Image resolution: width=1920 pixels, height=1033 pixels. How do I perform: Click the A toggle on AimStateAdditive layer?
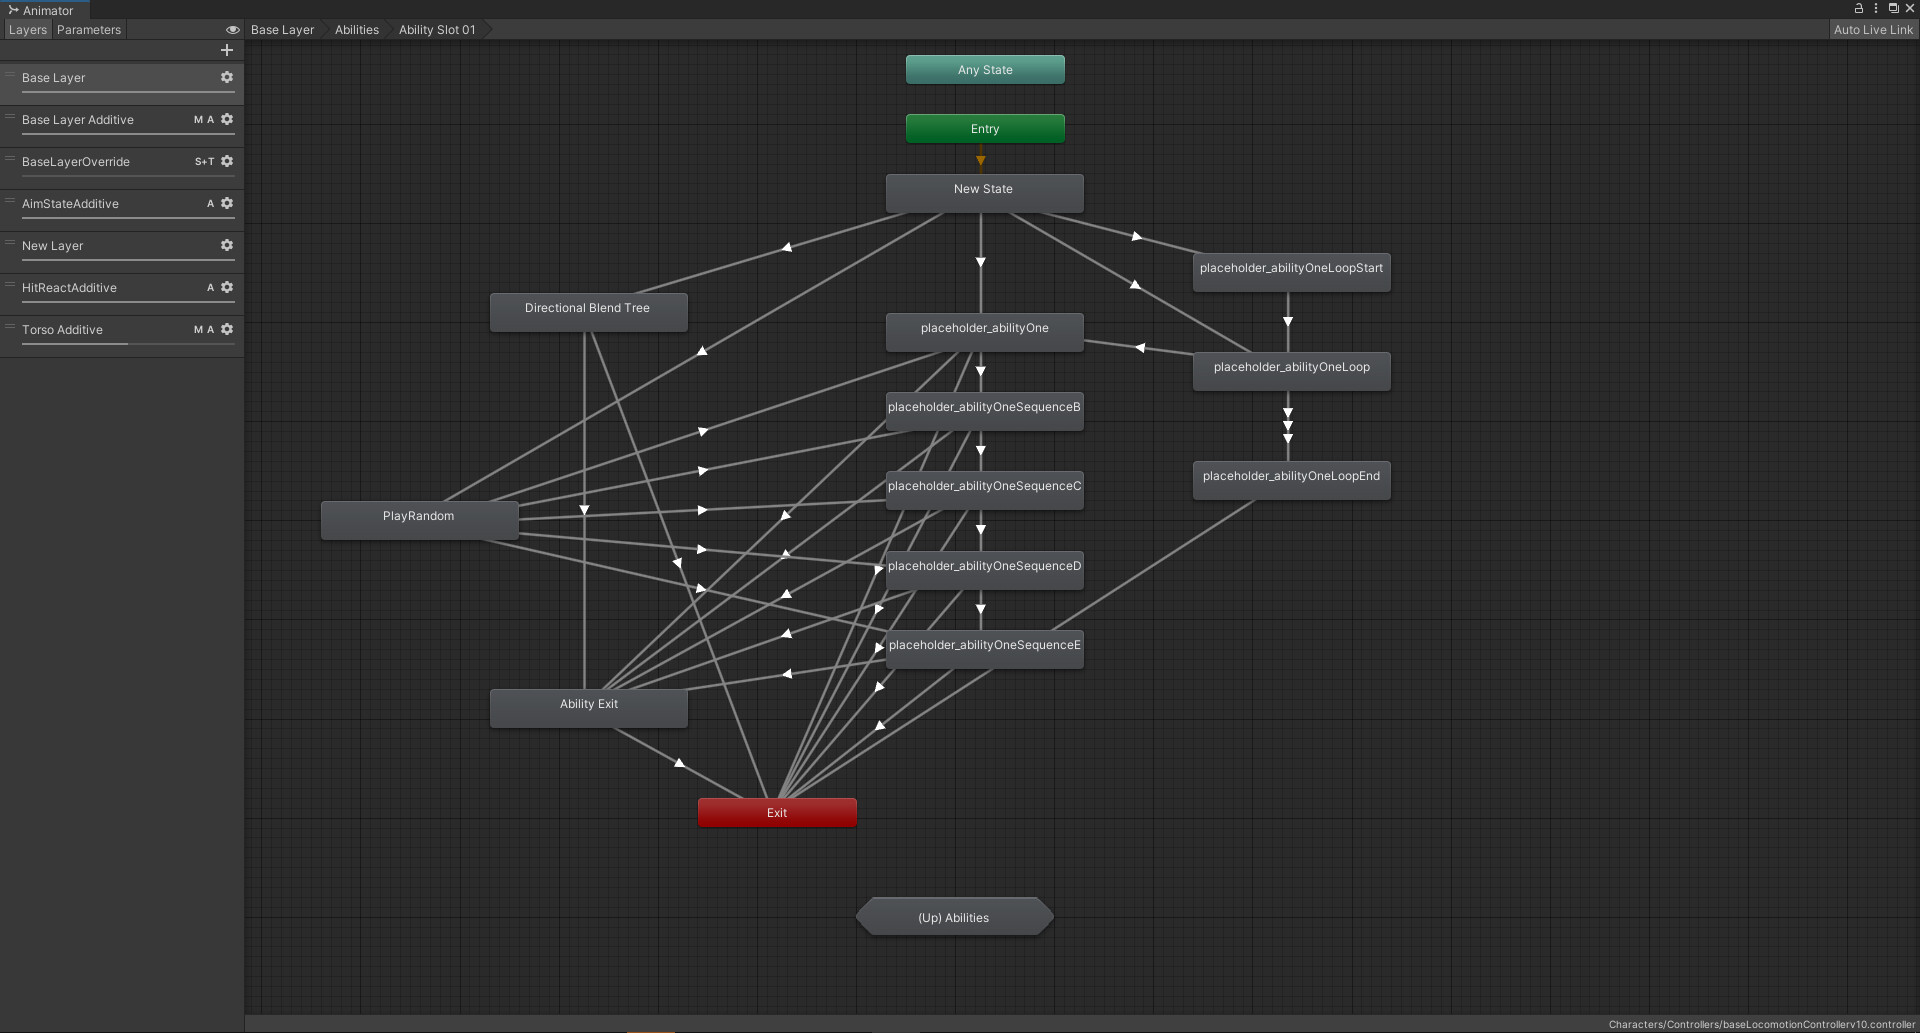click(210, 203)
